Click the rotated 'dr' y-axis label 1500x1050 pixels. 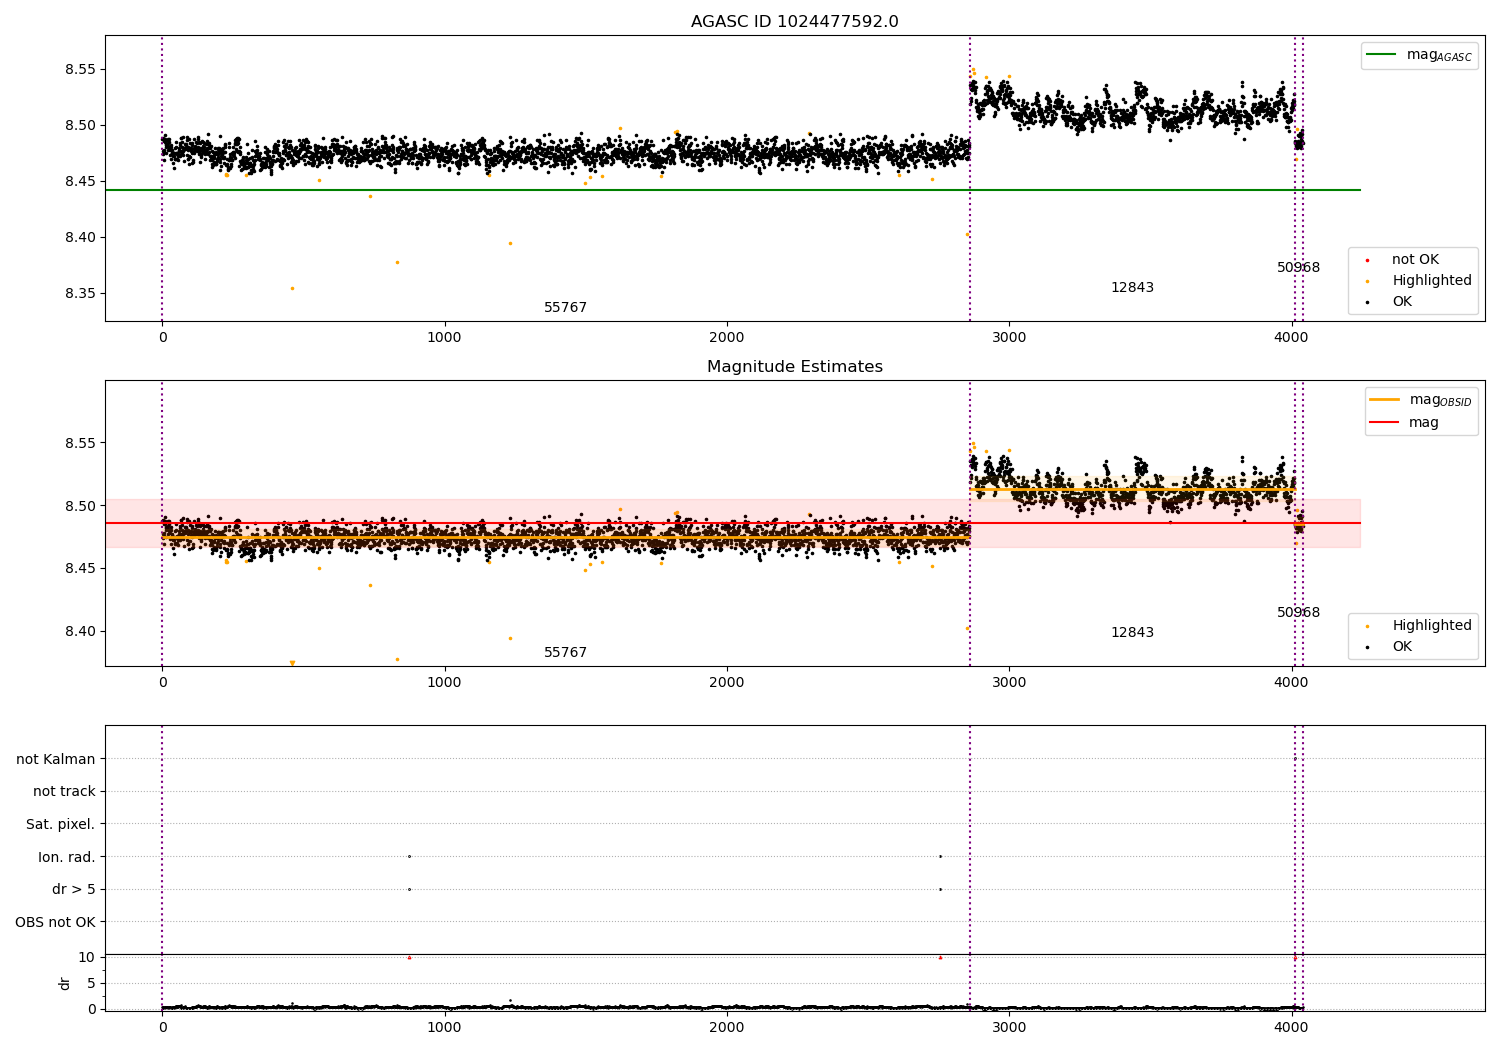point(65,983)
